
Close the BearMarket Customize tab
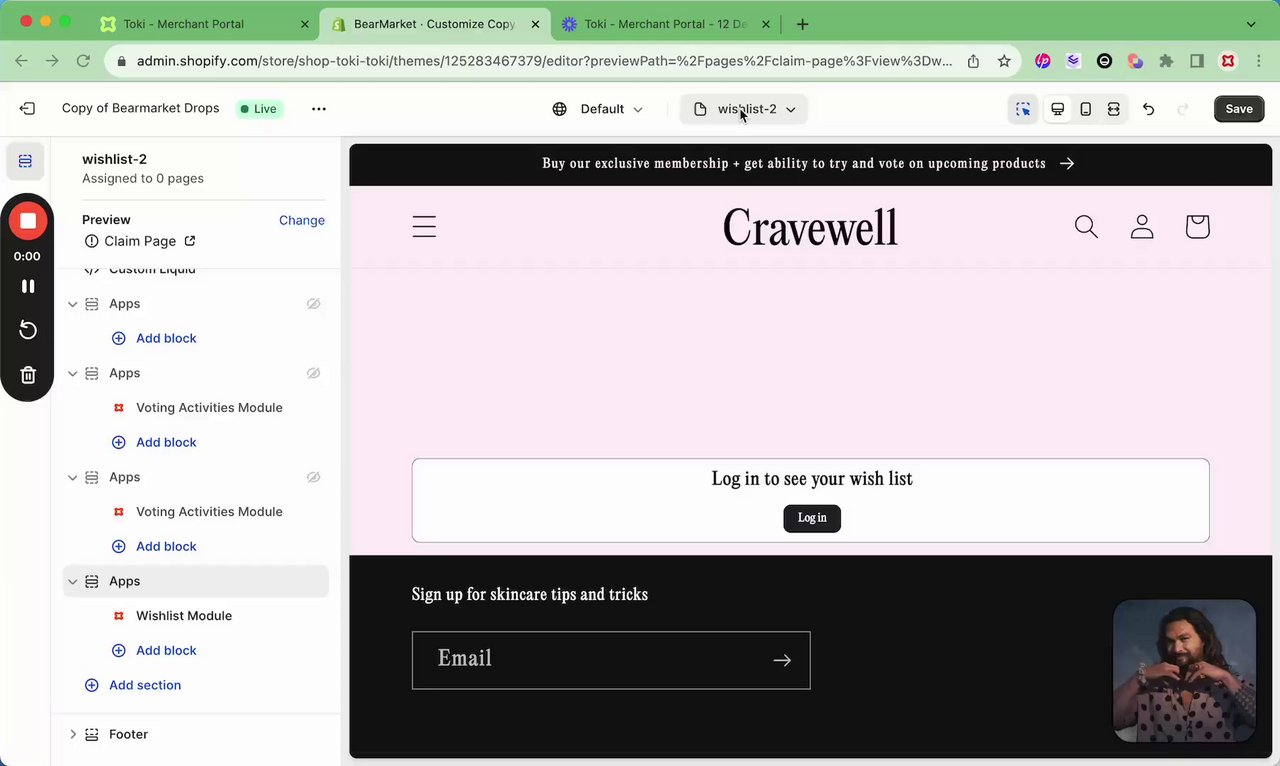pos(535,24)
